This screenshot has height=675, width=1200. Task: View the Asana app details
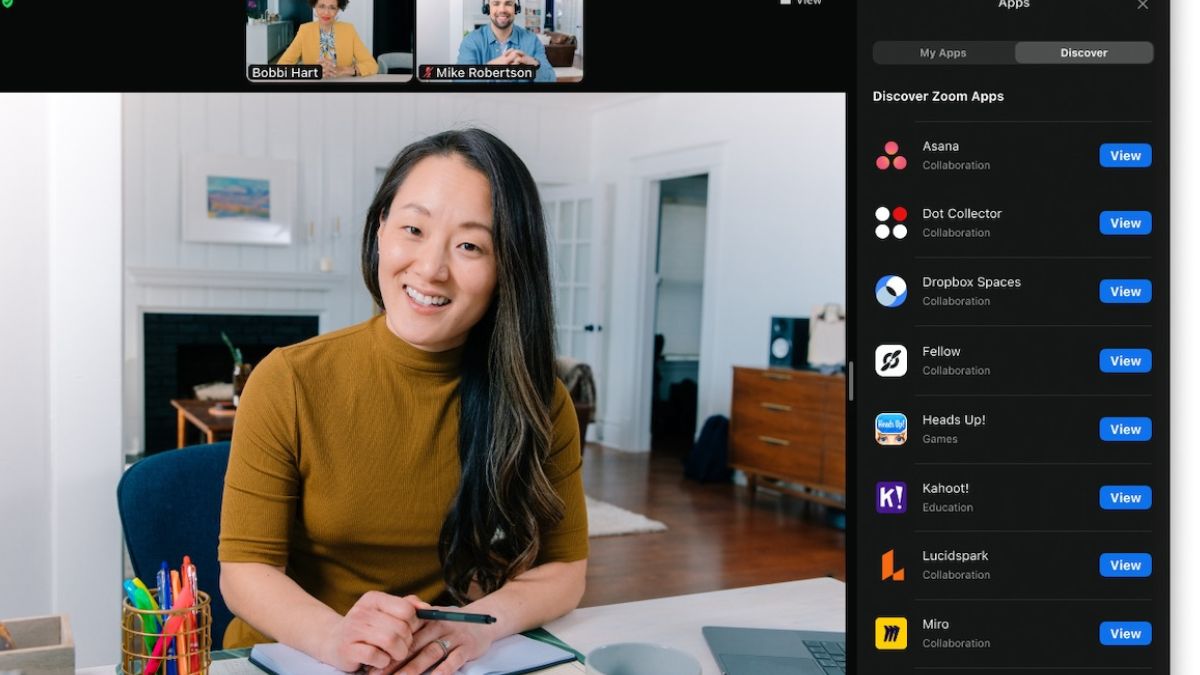tap(1125, 155)
